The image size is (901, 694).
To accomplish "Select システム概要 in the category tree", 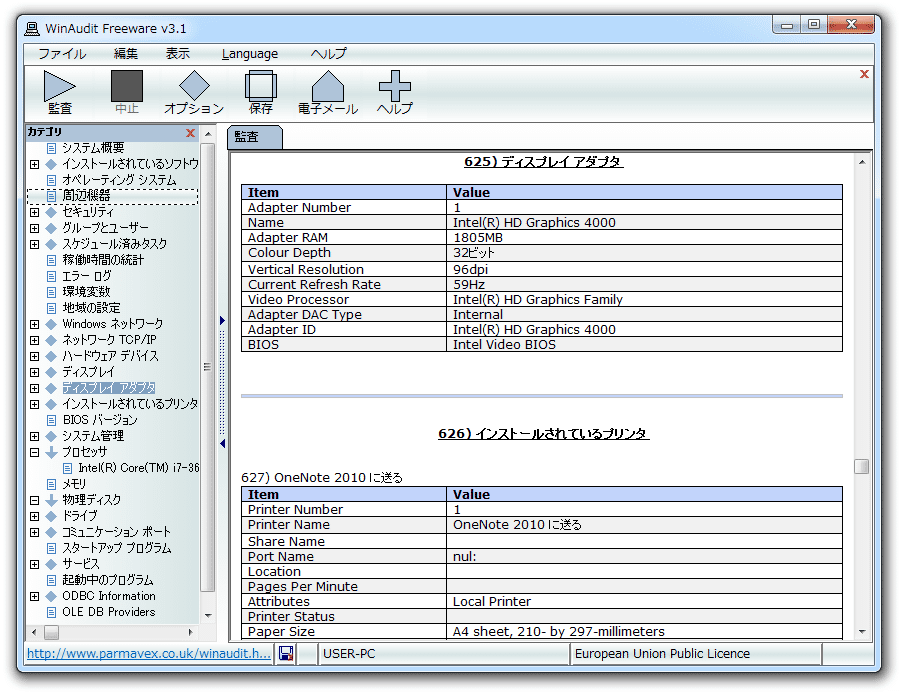I will 93,148.
